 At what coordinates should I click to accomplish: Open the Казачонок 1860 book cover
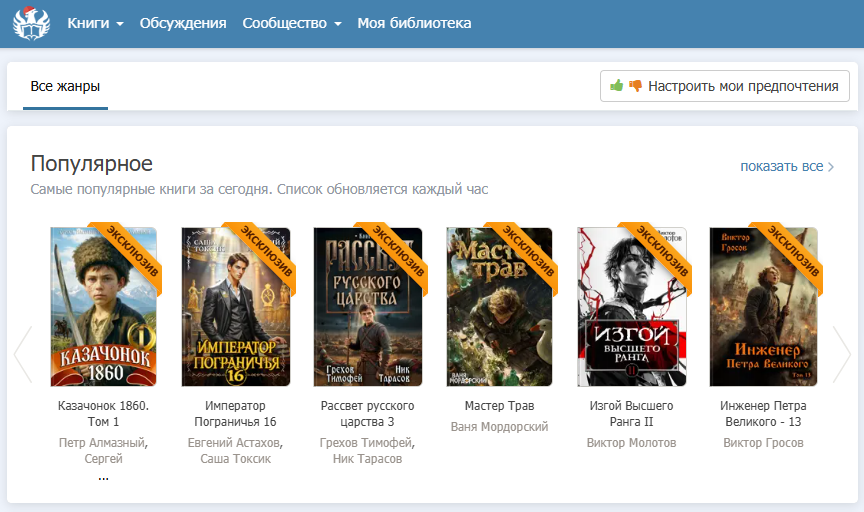tap(104, 307)
